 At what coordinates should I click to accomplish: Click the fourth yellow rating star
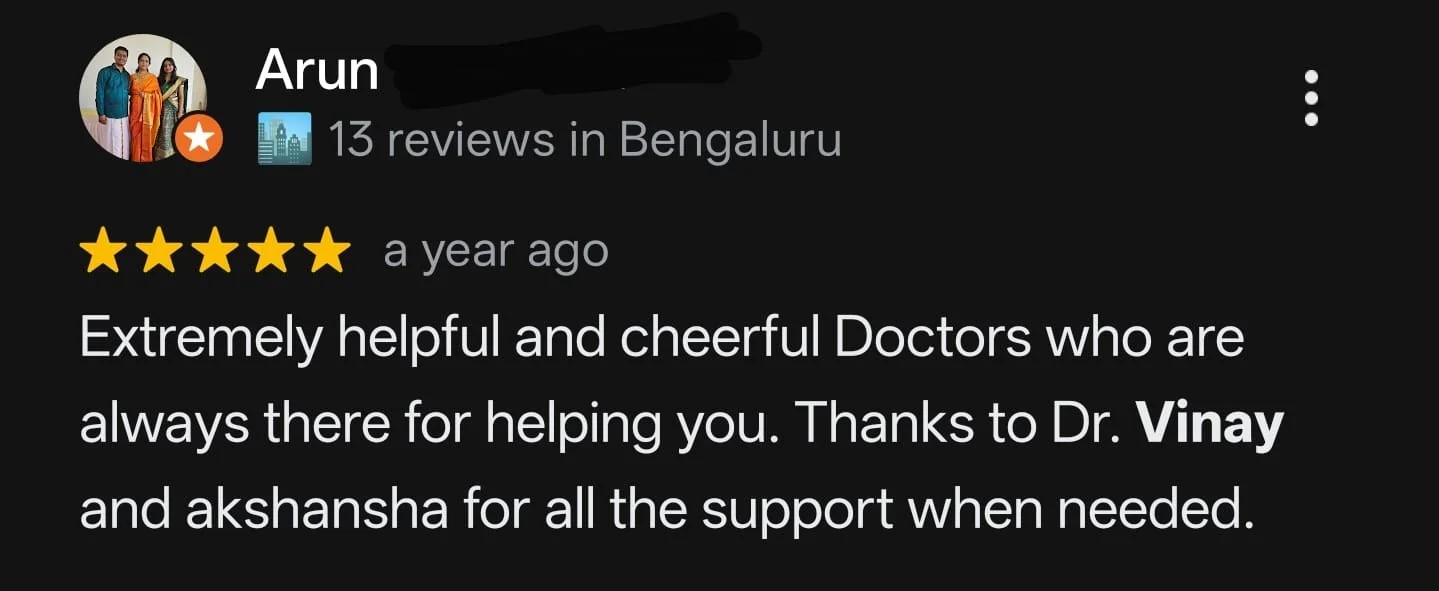point(271,254)
